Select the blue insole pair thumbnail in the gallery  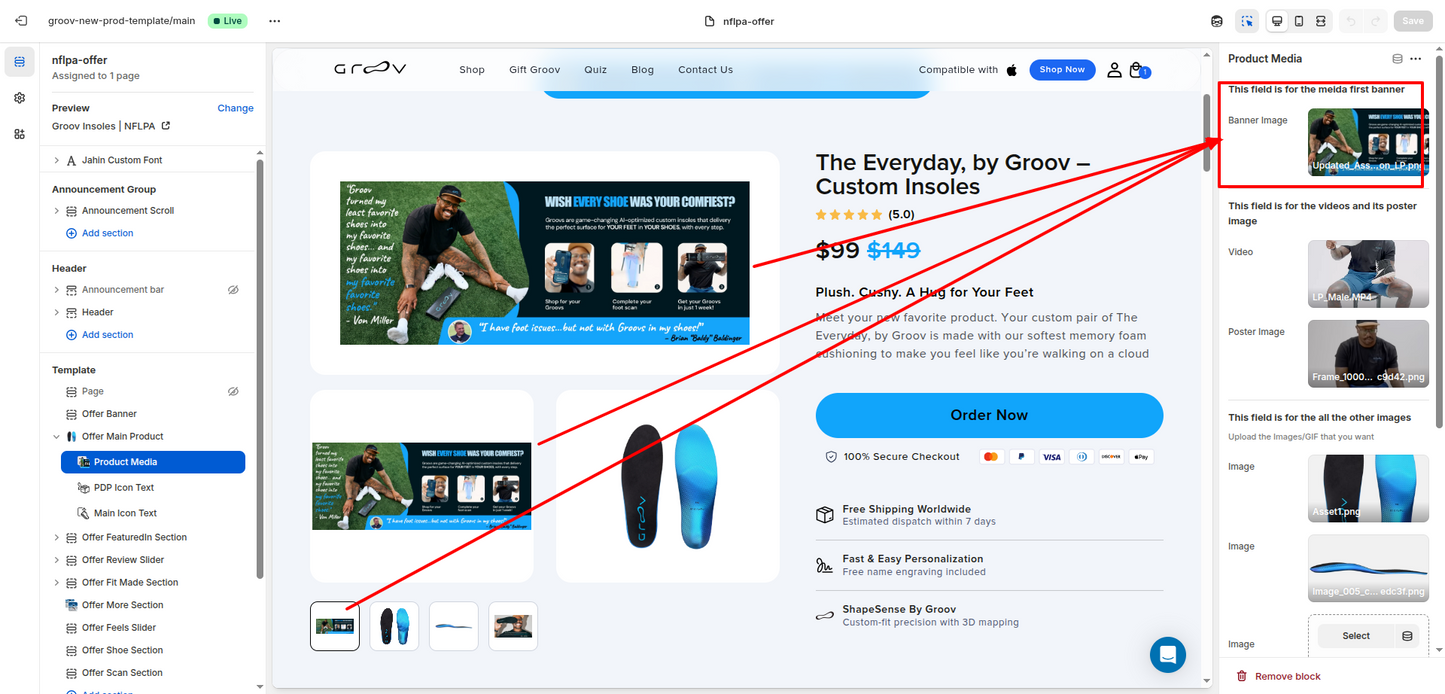[x=394, y=626]
